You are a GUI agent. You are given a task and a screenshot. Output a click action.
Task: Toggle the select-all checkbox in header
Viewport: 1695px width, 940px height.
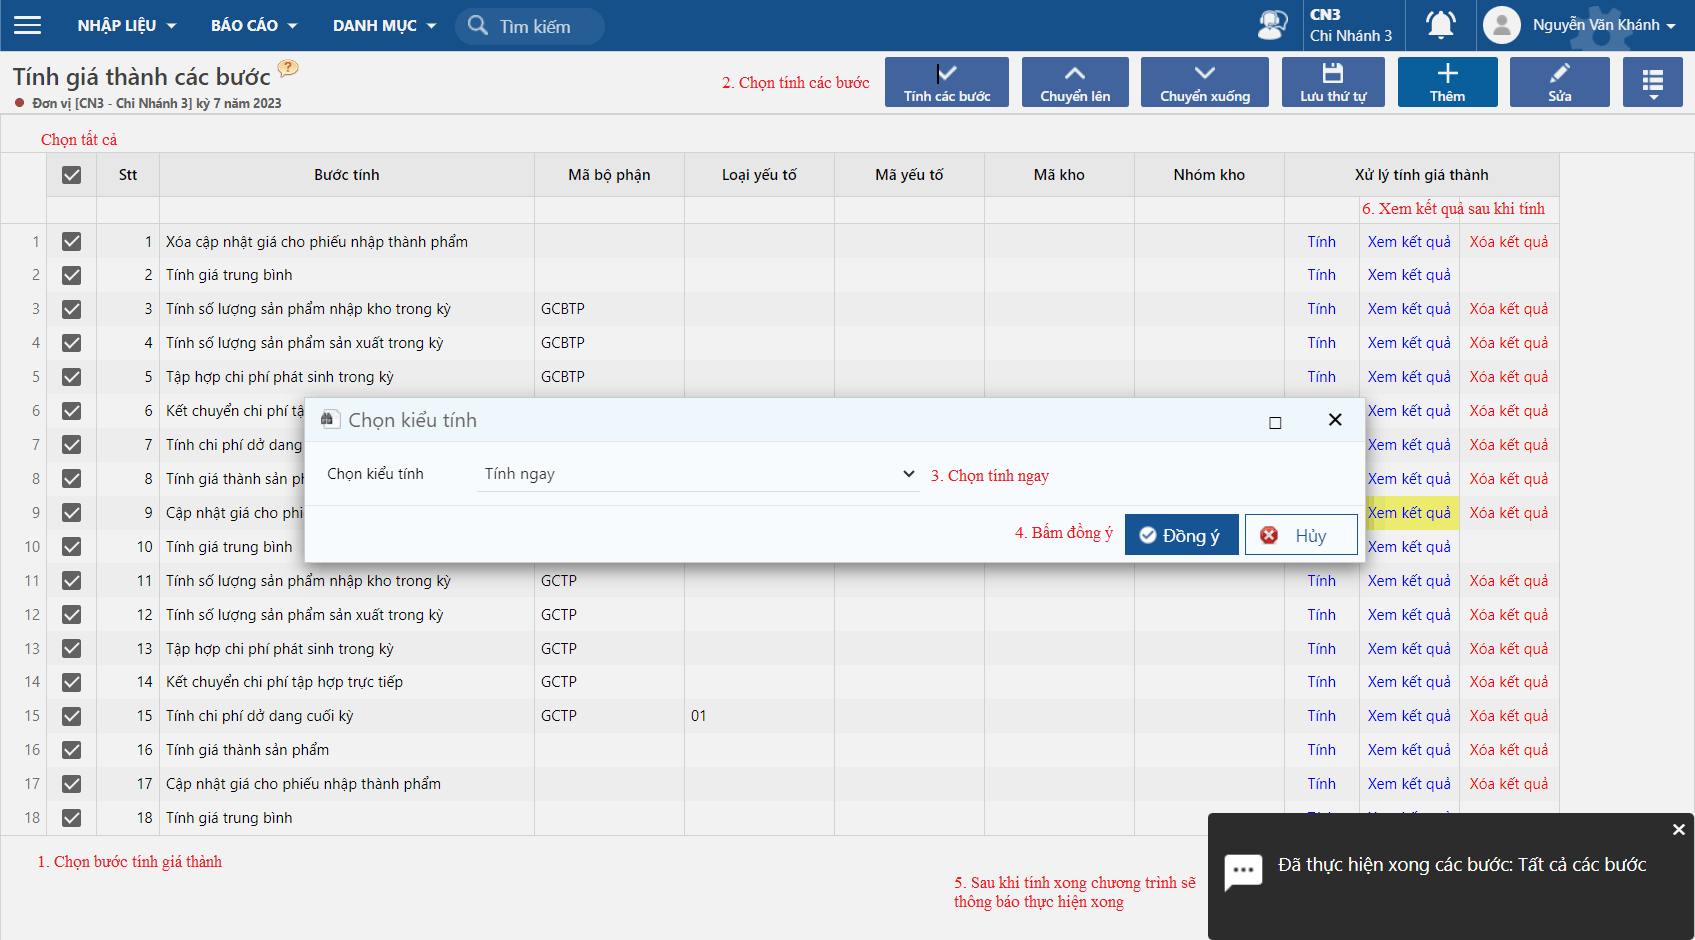72,175
